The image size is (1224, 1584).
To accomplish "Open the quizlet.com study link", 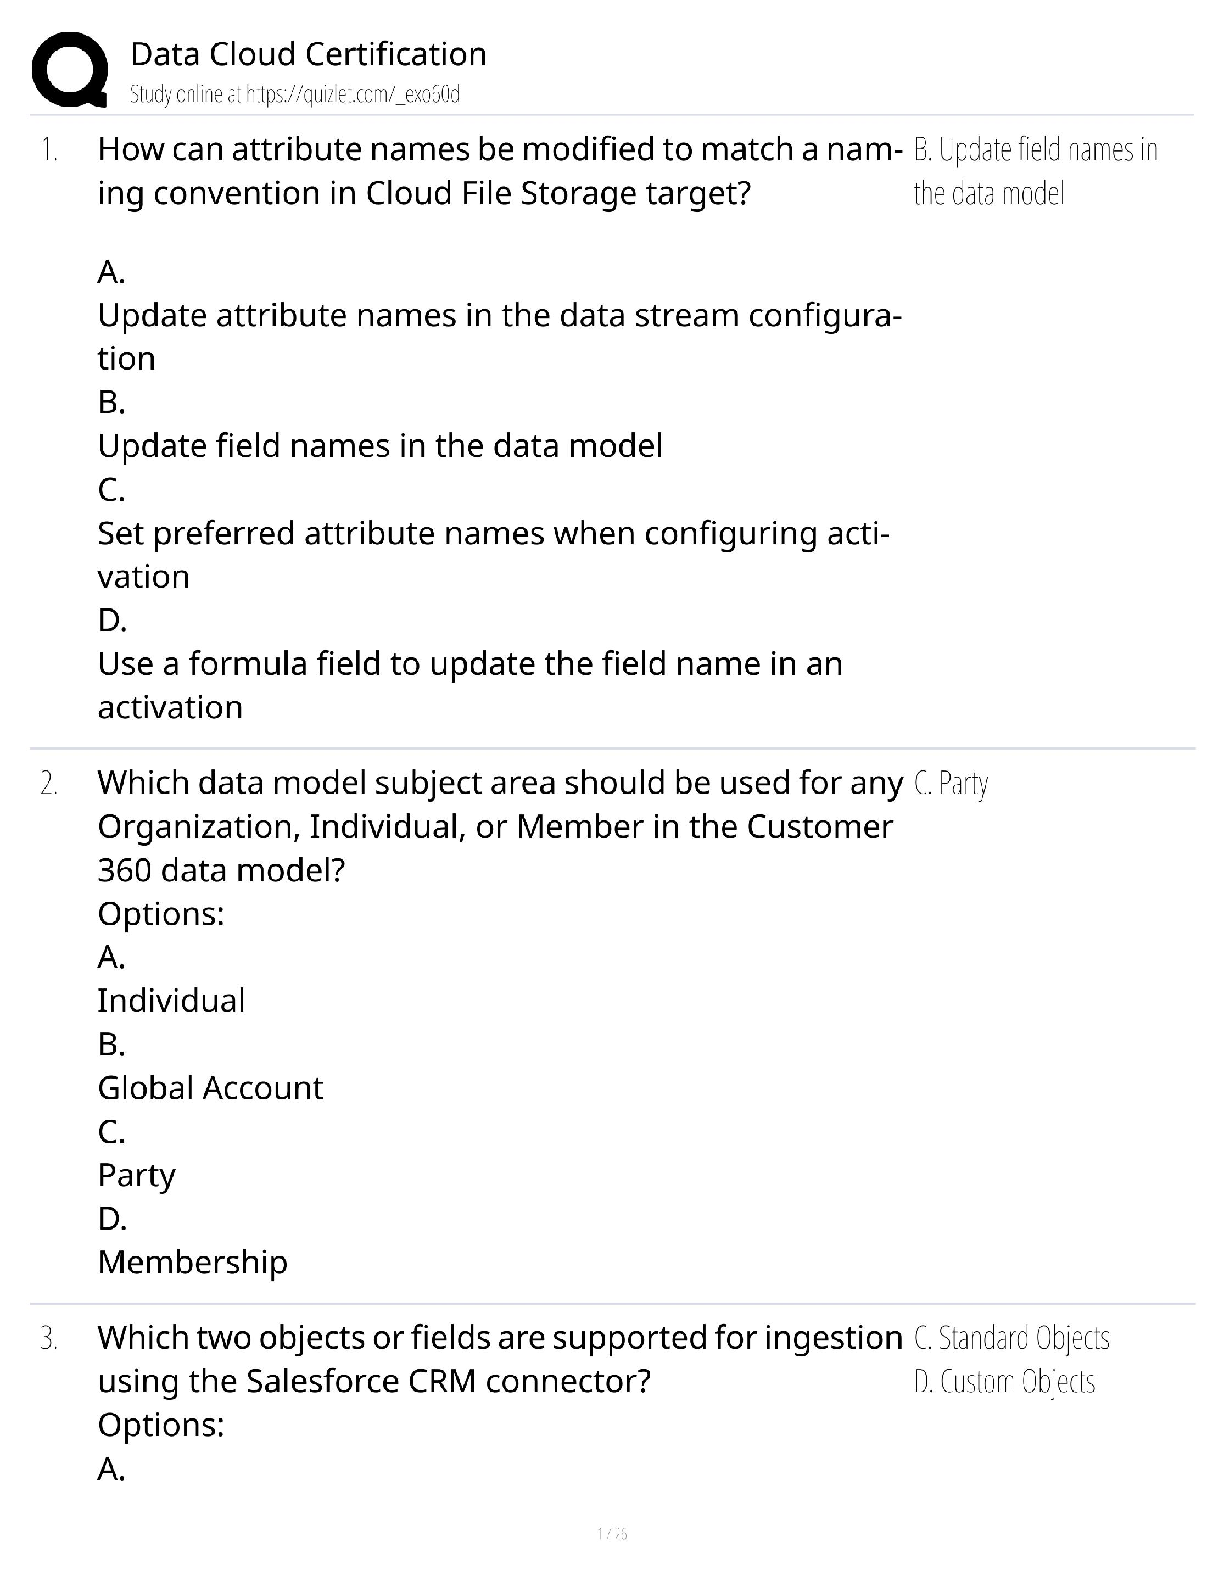I will [x=295, y=95].
